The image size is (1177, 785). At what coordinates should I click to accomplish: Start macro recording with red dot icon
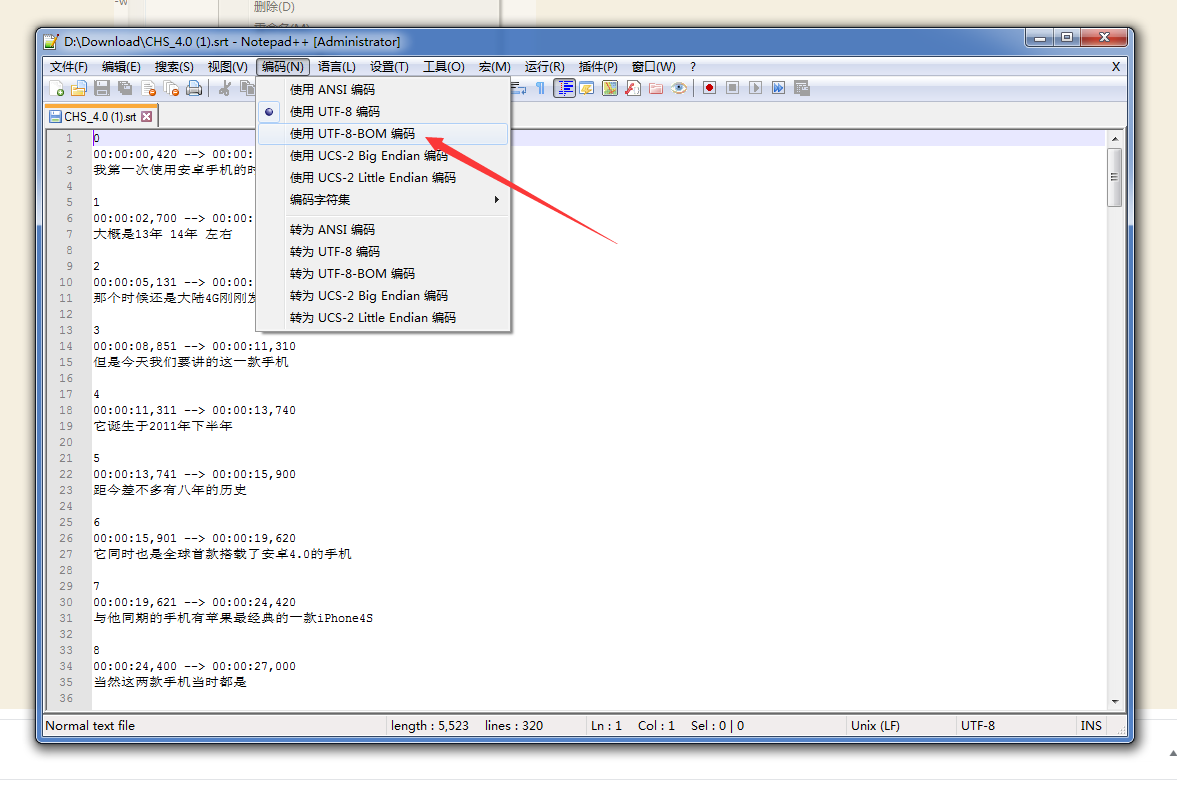coord(709,88)
